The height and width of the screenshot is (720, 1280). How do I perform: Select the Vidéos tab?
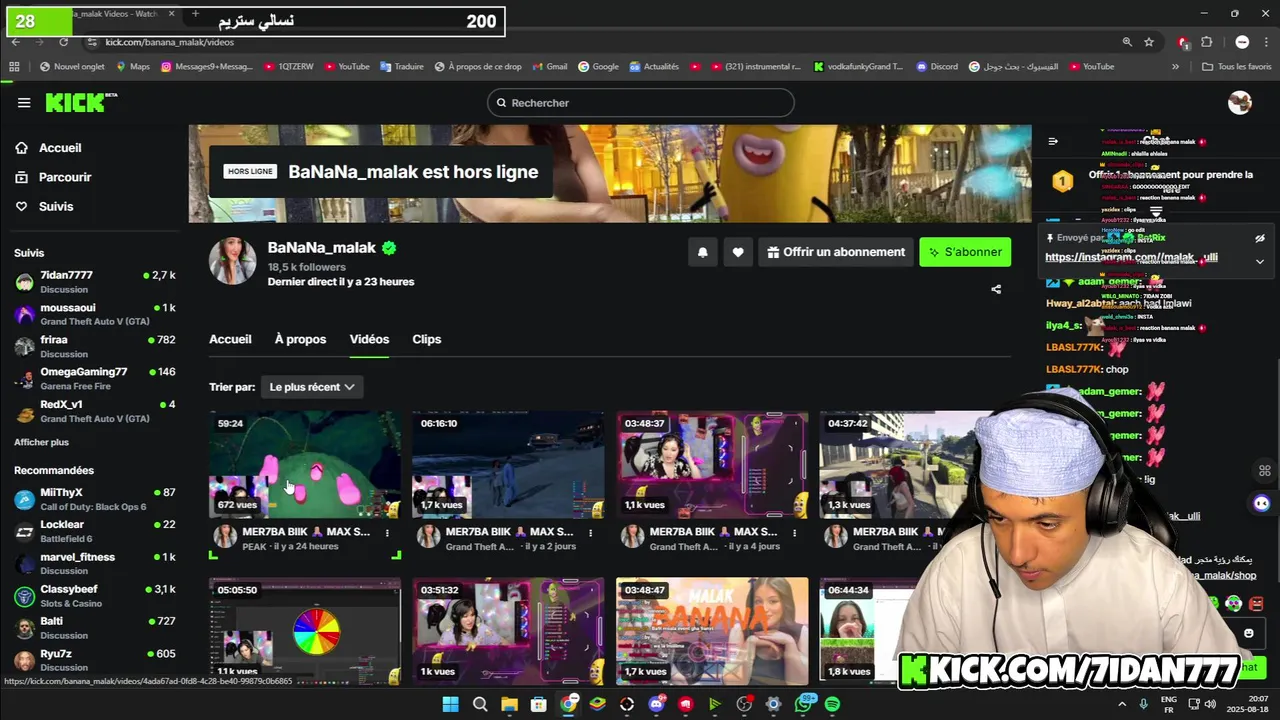[x=369, y=339]
